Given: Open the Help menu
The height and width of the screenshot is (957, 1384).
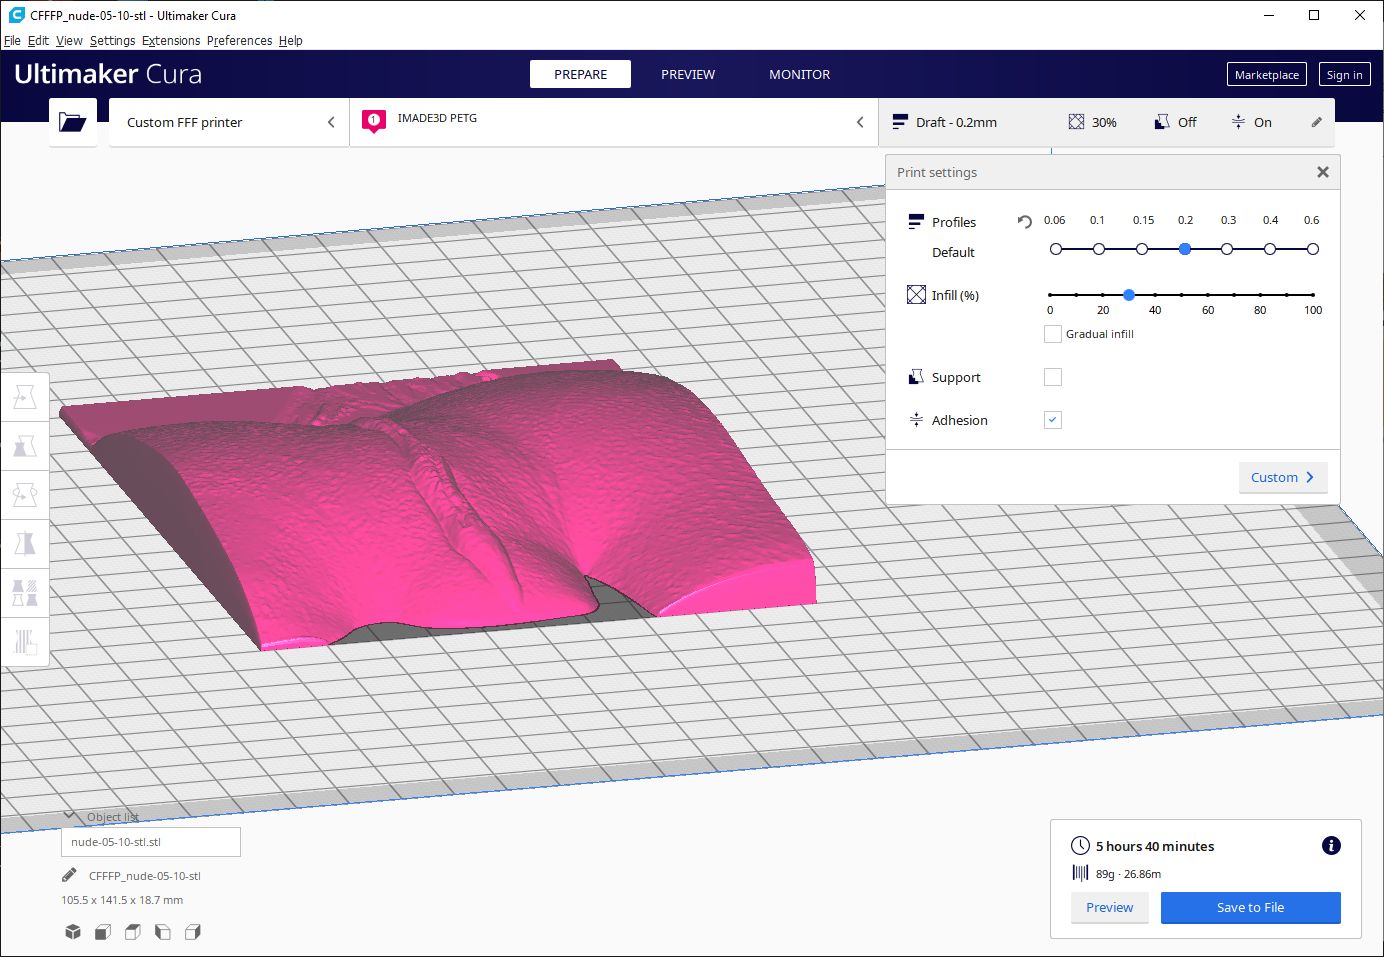Looking at the screenshot, I should [x=291, y=41].
